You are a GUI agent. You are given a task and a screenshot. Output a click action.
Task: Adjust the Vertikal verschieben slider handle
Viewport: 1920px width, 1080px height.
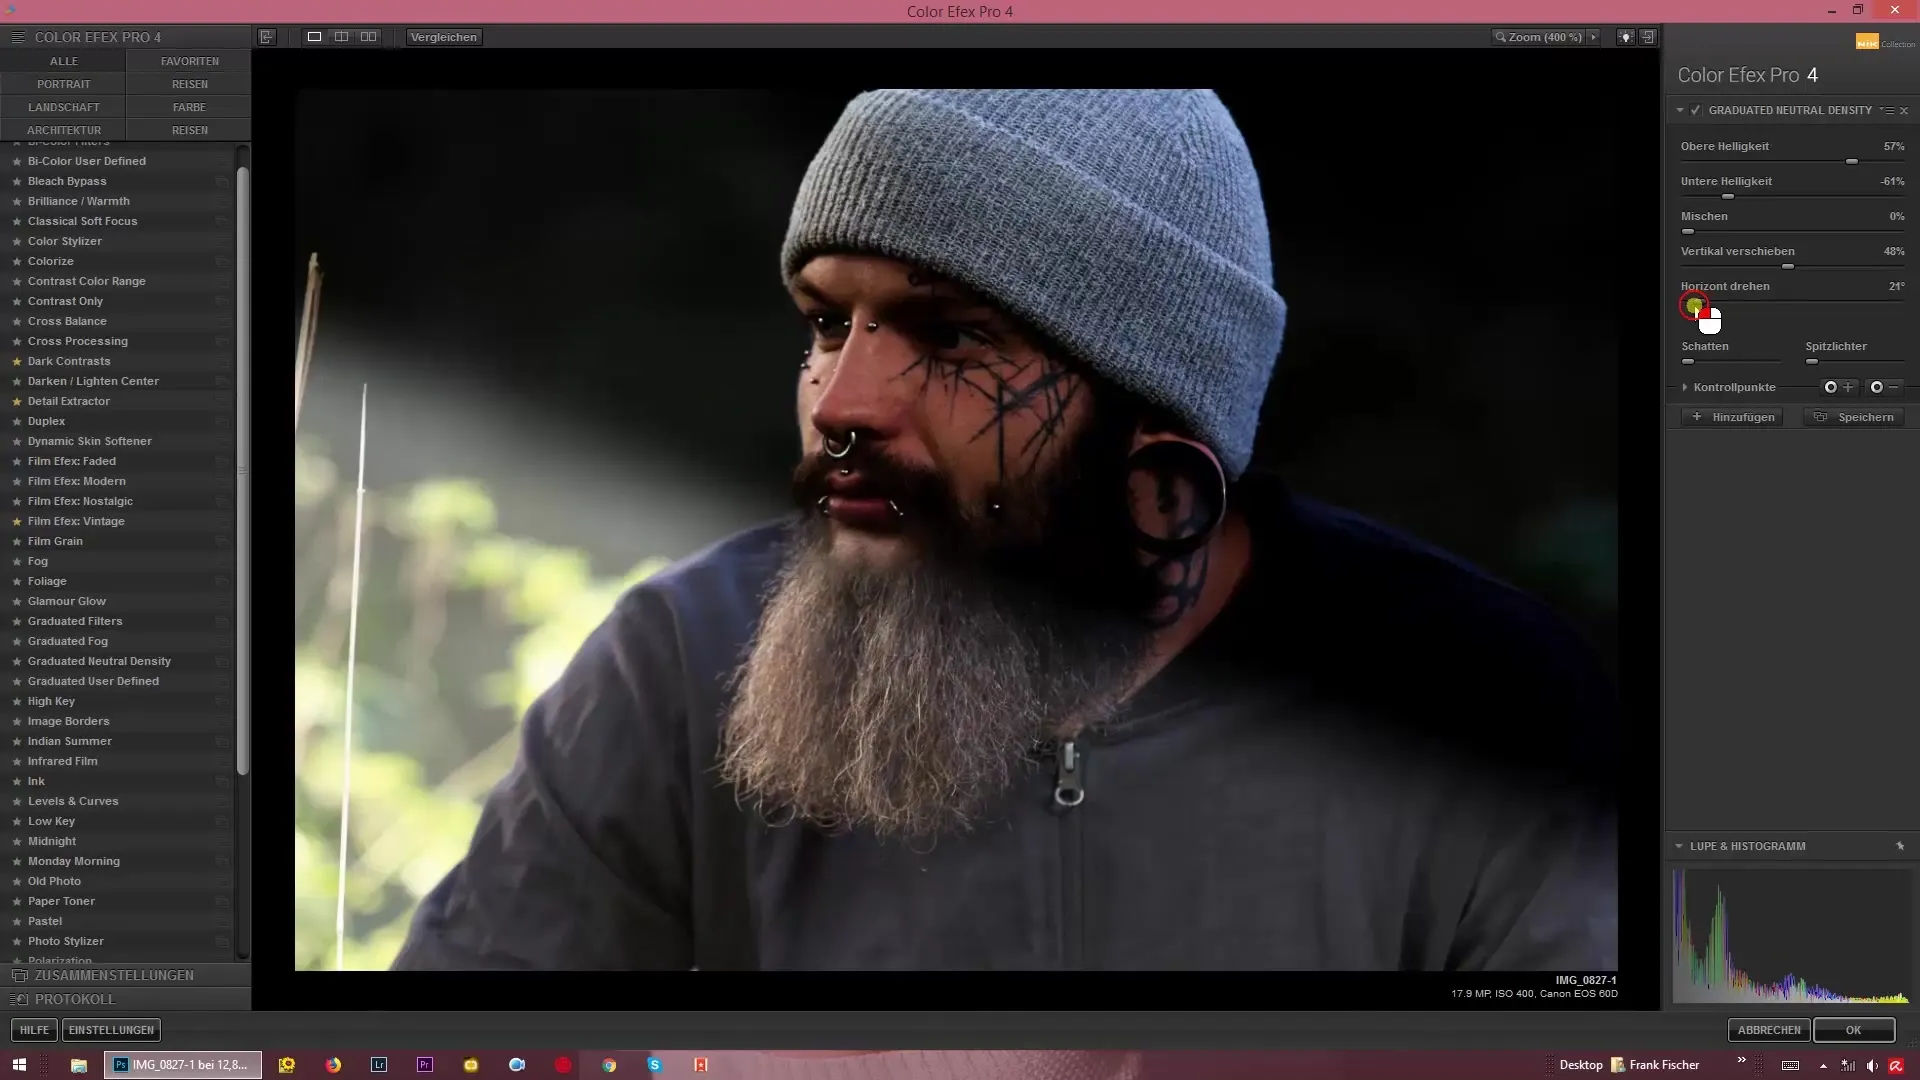click(1788, 266)
